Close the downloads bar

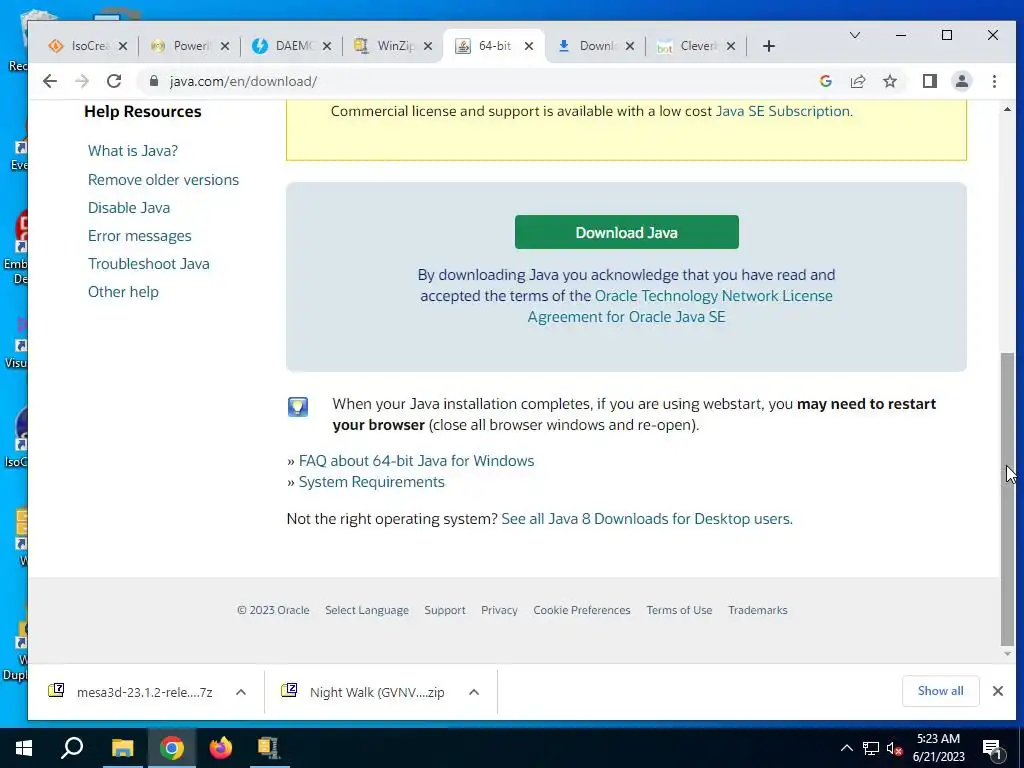(x=997, y=691)
